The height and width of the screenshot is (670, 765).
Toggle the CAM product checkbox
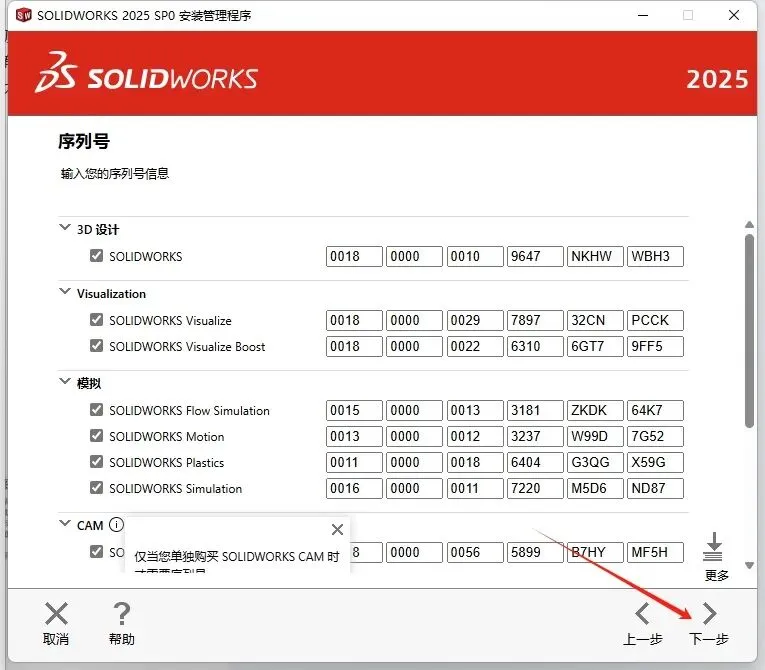click(96, 551)
